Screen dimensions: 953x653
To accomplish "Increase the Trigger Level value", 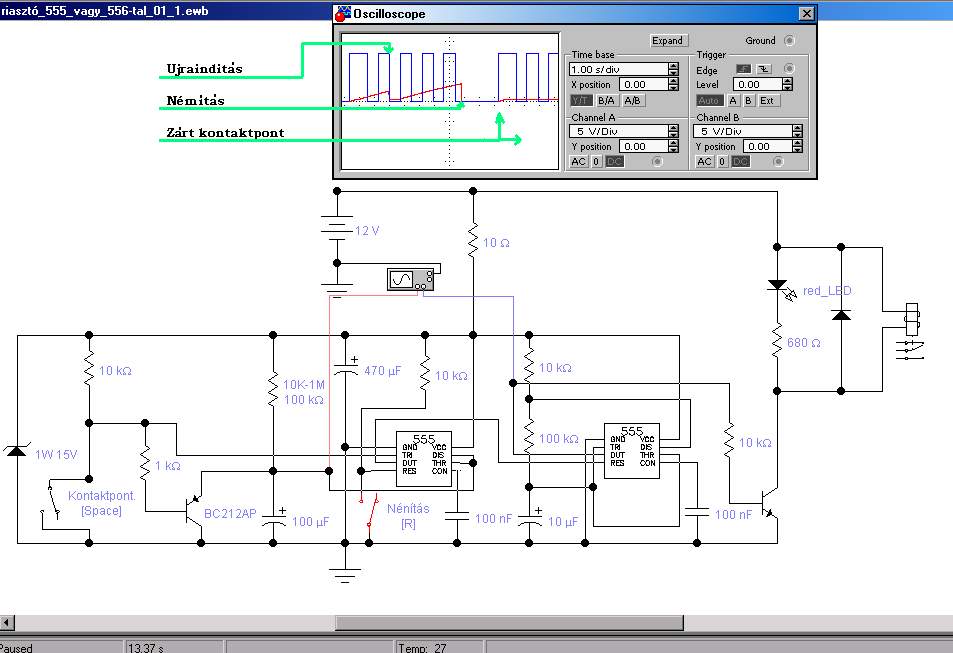I will (x=788, y=81).
